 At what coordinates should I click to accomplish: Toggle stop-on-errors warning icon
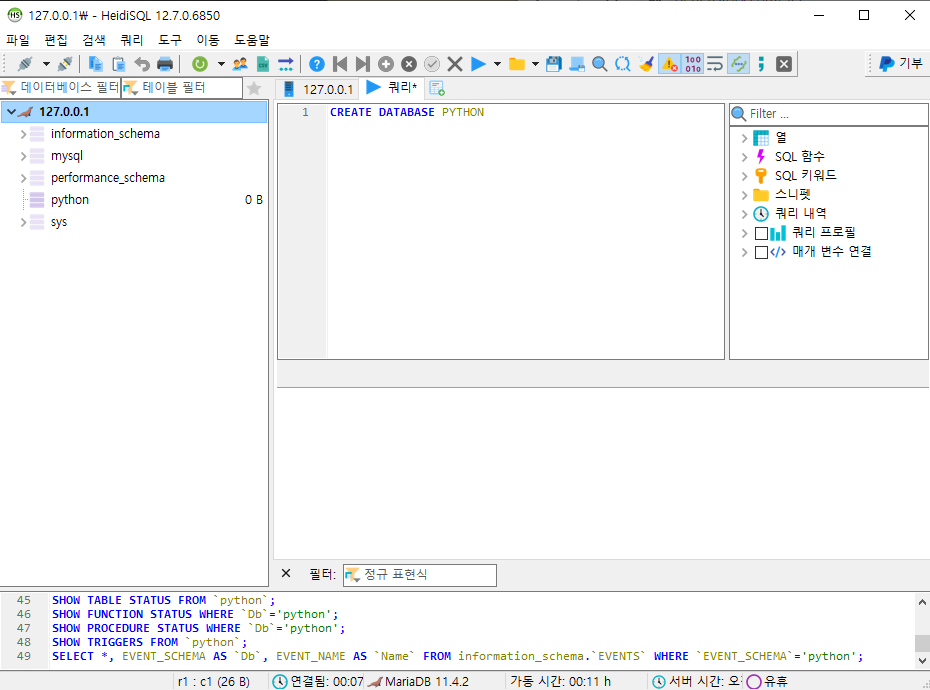click(670, 63)
